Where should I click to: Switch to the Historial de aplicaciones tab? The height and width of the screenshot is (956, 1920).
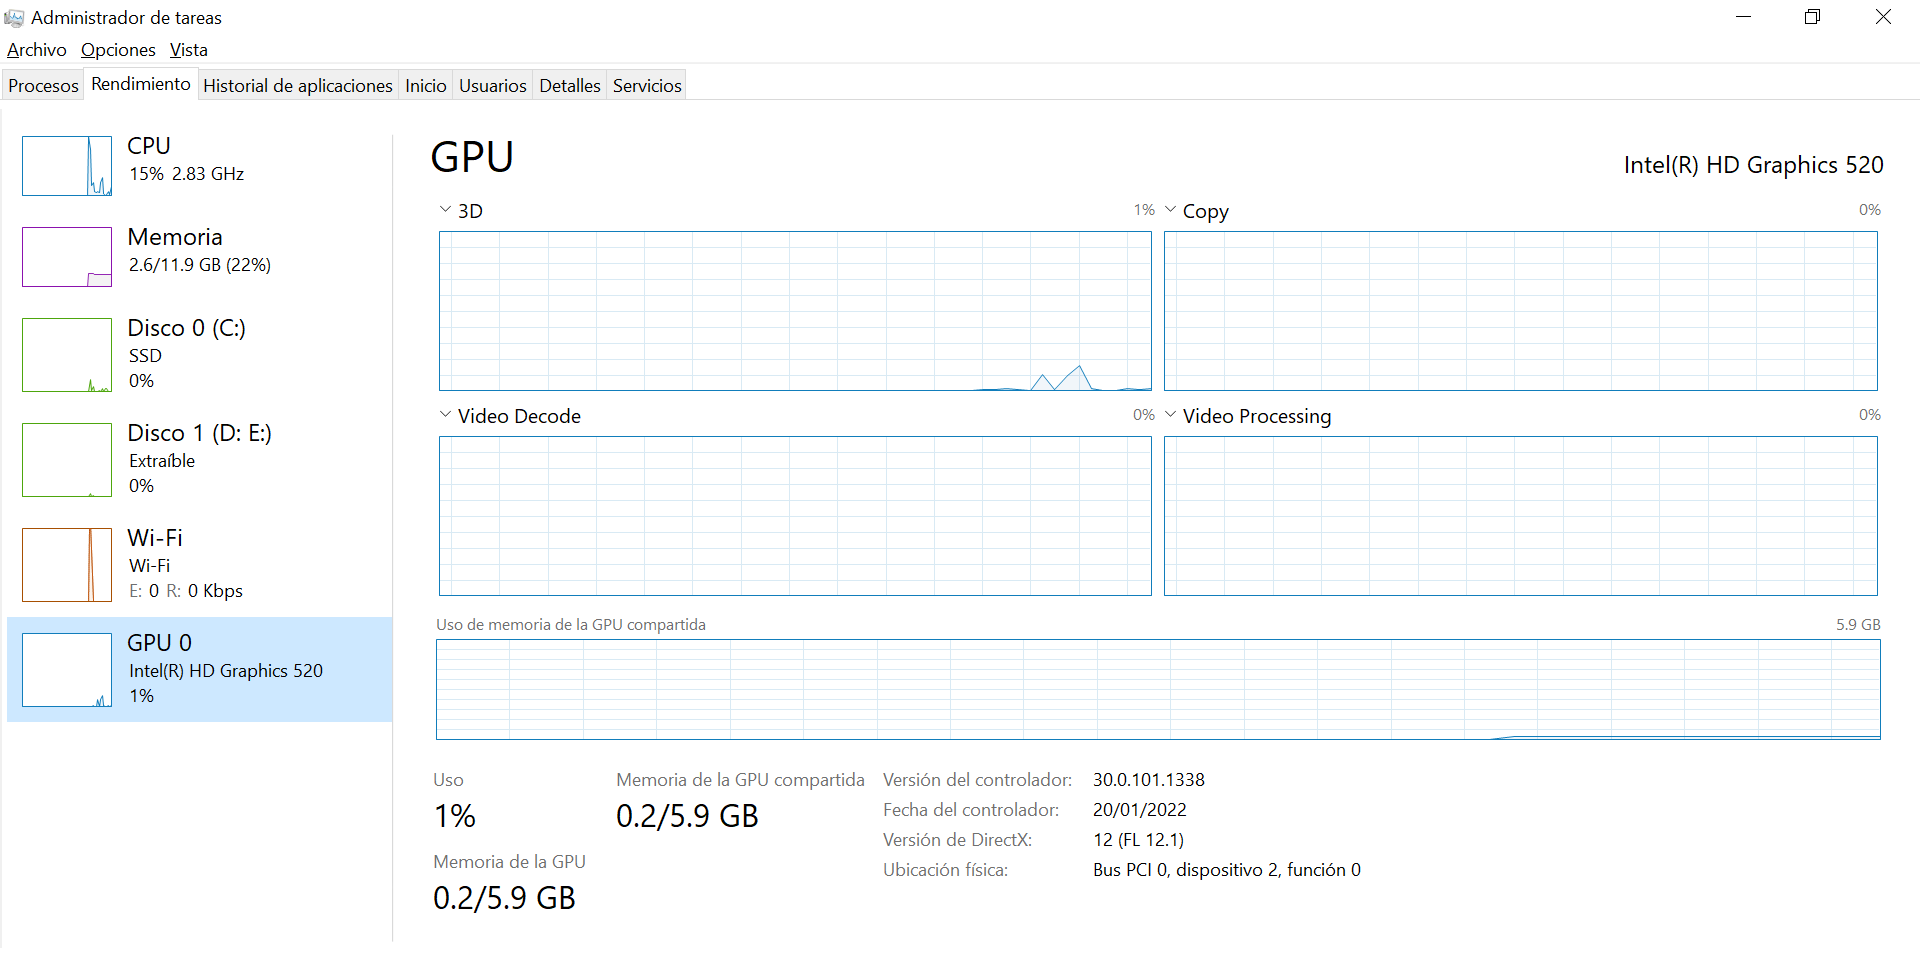297,86
